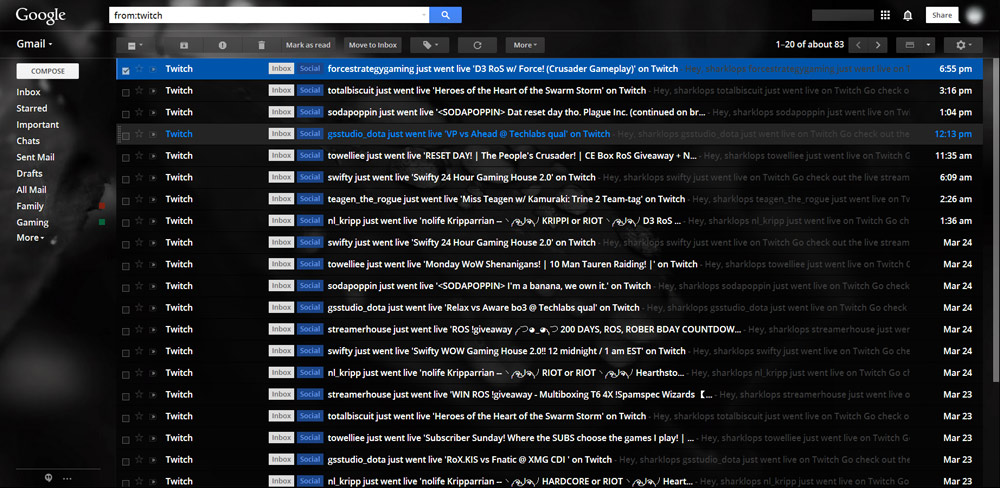Open the teagen_the_rogue Trine 2 email
1000x488 pixels.
(x=551, y=199)
